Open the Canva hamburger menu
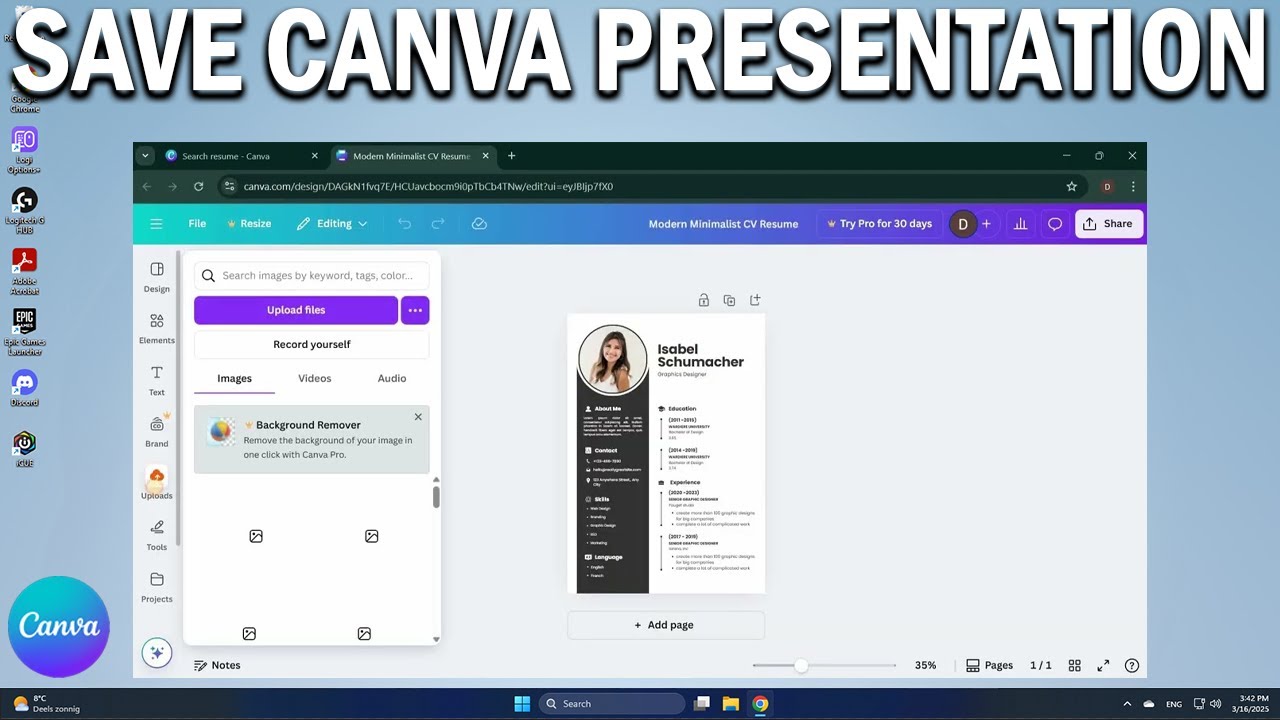 coord(156,224)
